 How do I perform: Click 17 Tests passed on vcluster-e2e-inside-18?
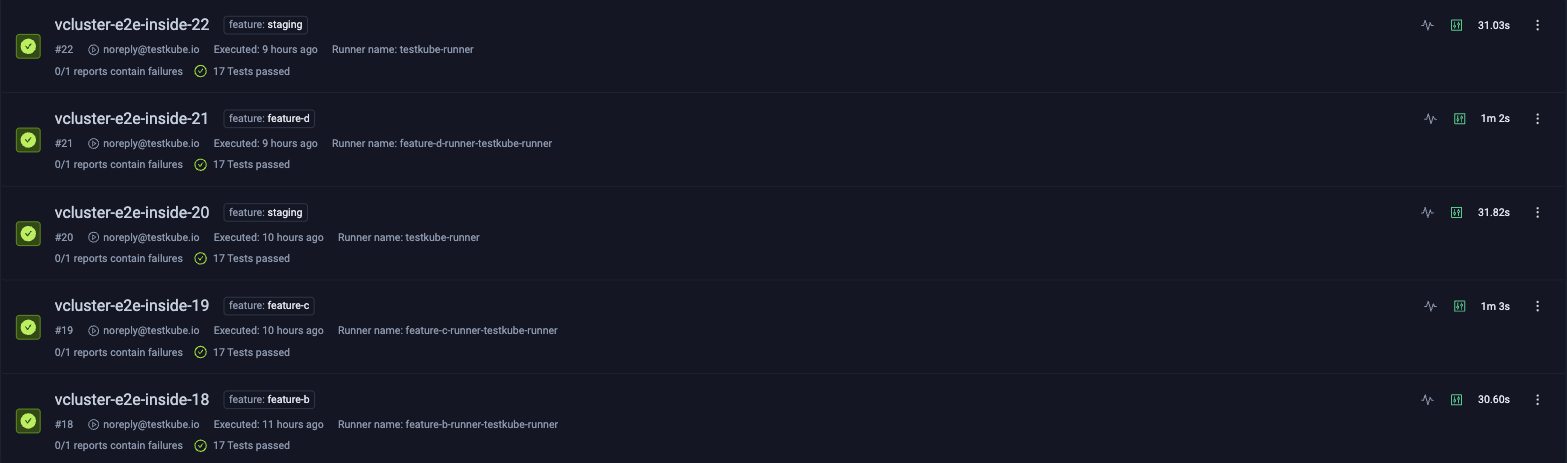[243, 445]
